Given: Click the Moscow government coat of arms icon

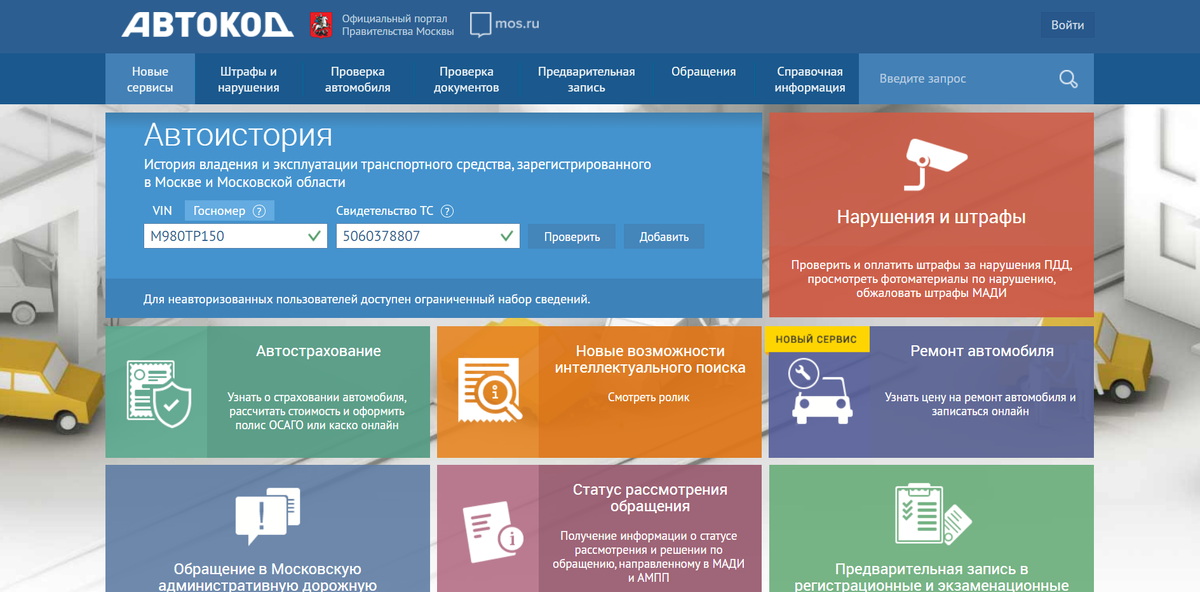Looking at the screenshot, I should click(x=320, y=25).
